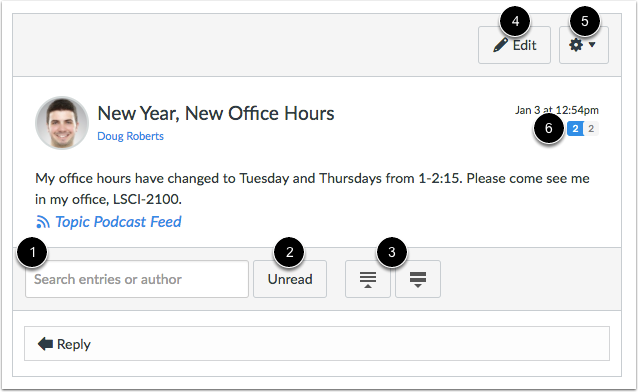
Task: Click the office hours announcement body text
Action: point(312,188)
